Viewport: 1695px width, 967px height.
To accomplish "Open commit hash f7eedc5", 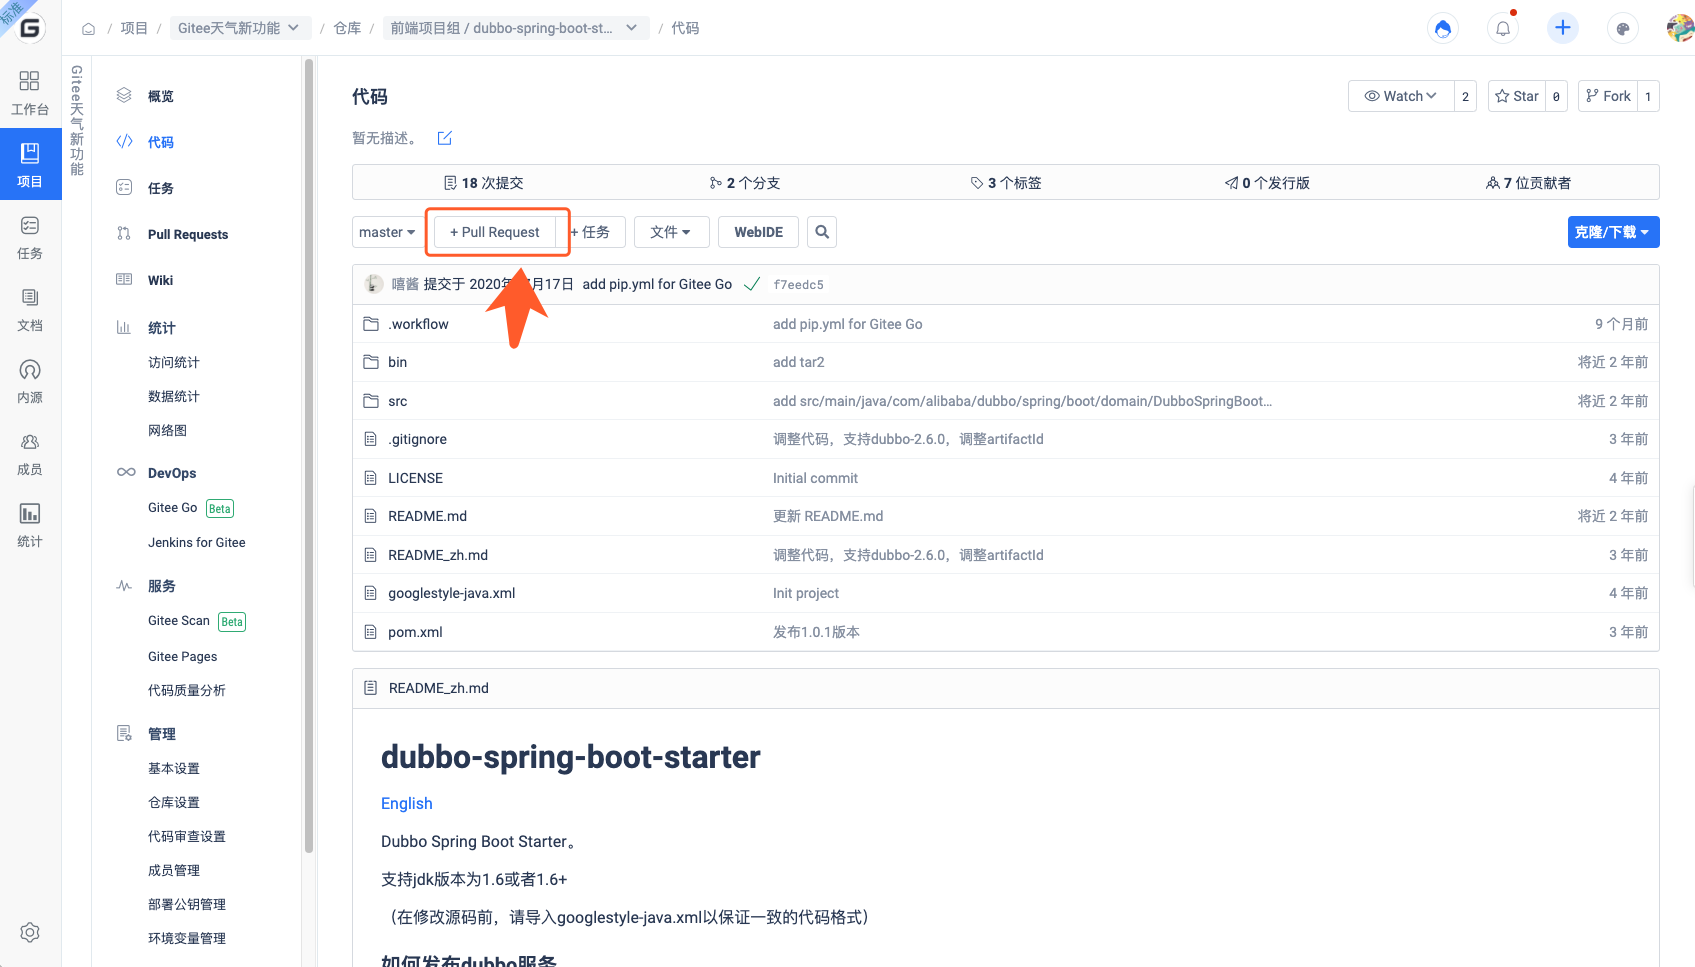I will pyautogui.click(x=799, y=285).
